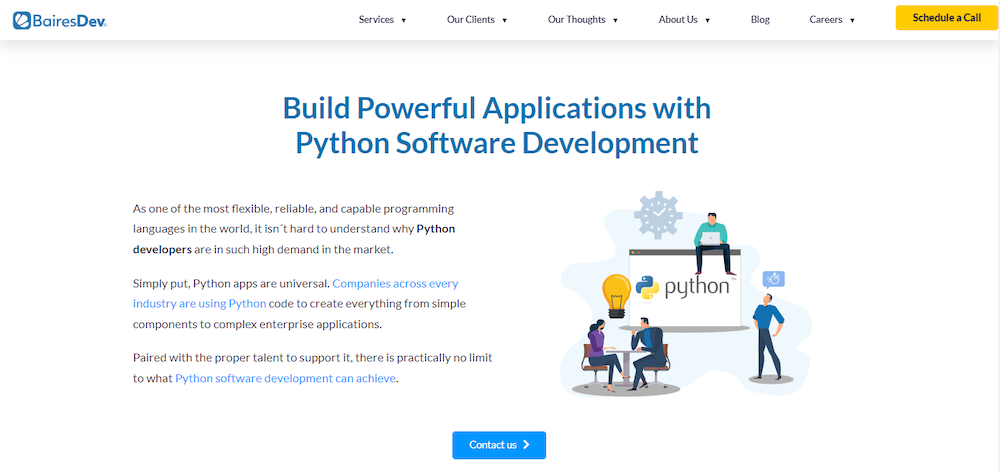Click the chevron arrow in Contact us
1000x472 pixels.
pyautogui.click(x=526, y=445)
